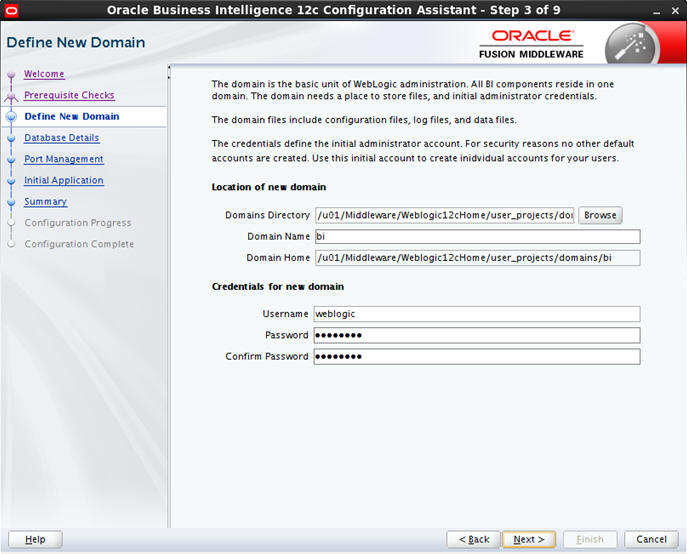Focus the Password field
The width and height of the screenshot is (687, 554).
point(477,335)
